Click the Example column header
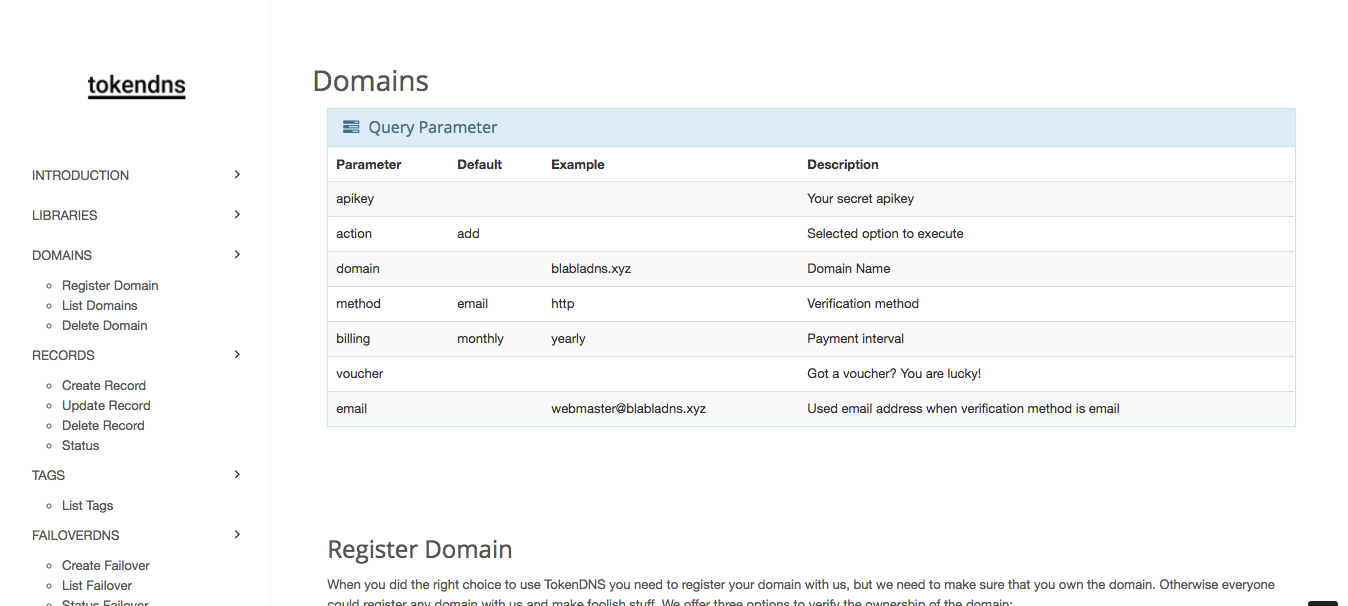1348x606 pixels. click(578, 164)
